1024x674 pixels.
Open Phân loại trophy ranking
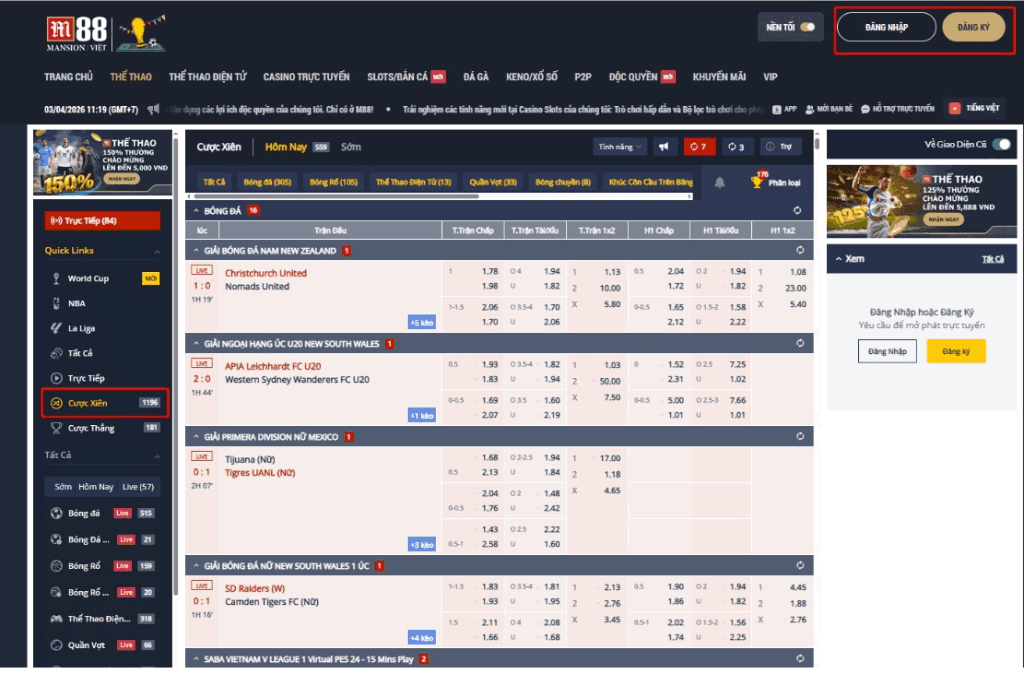pos(776,181)
